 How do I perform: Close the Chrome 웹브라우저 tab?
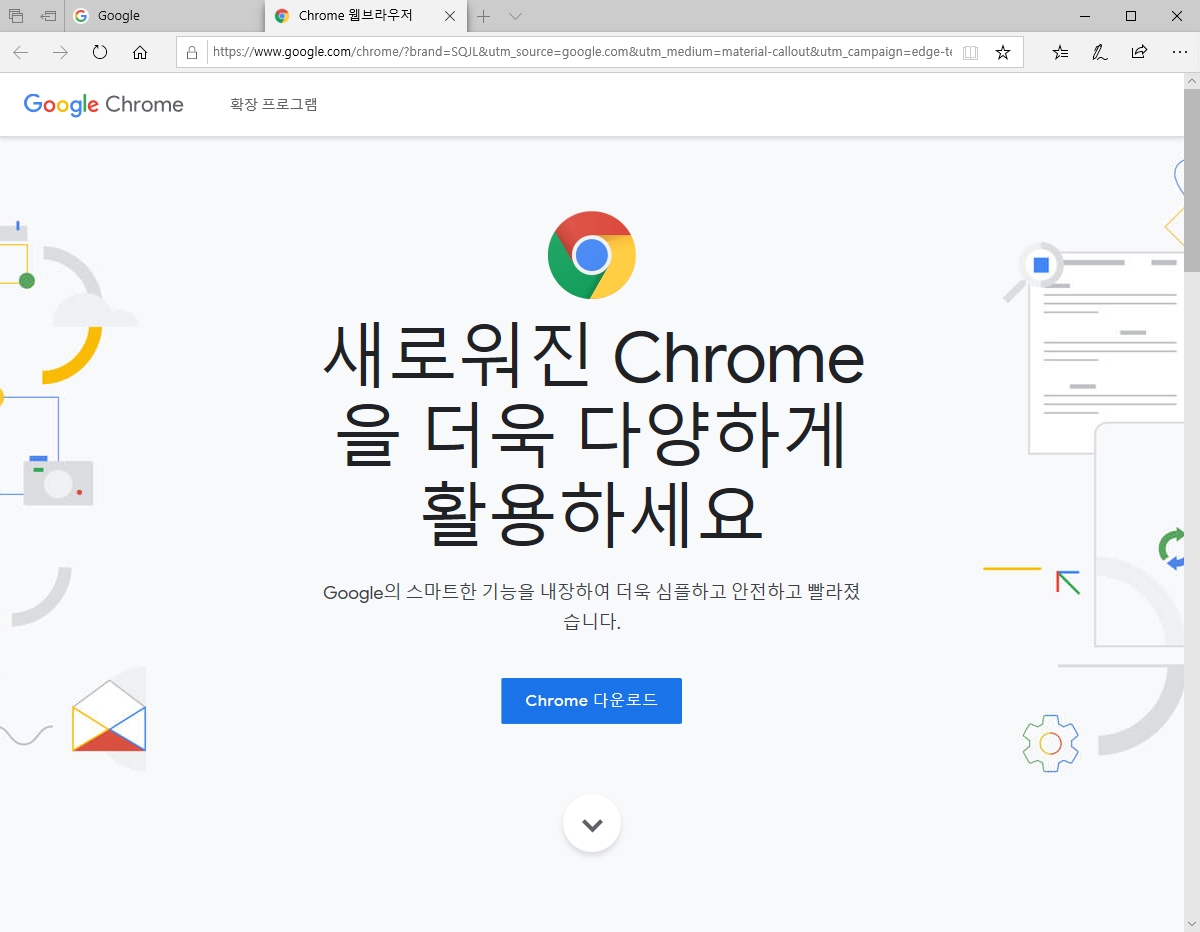(449, 16)
